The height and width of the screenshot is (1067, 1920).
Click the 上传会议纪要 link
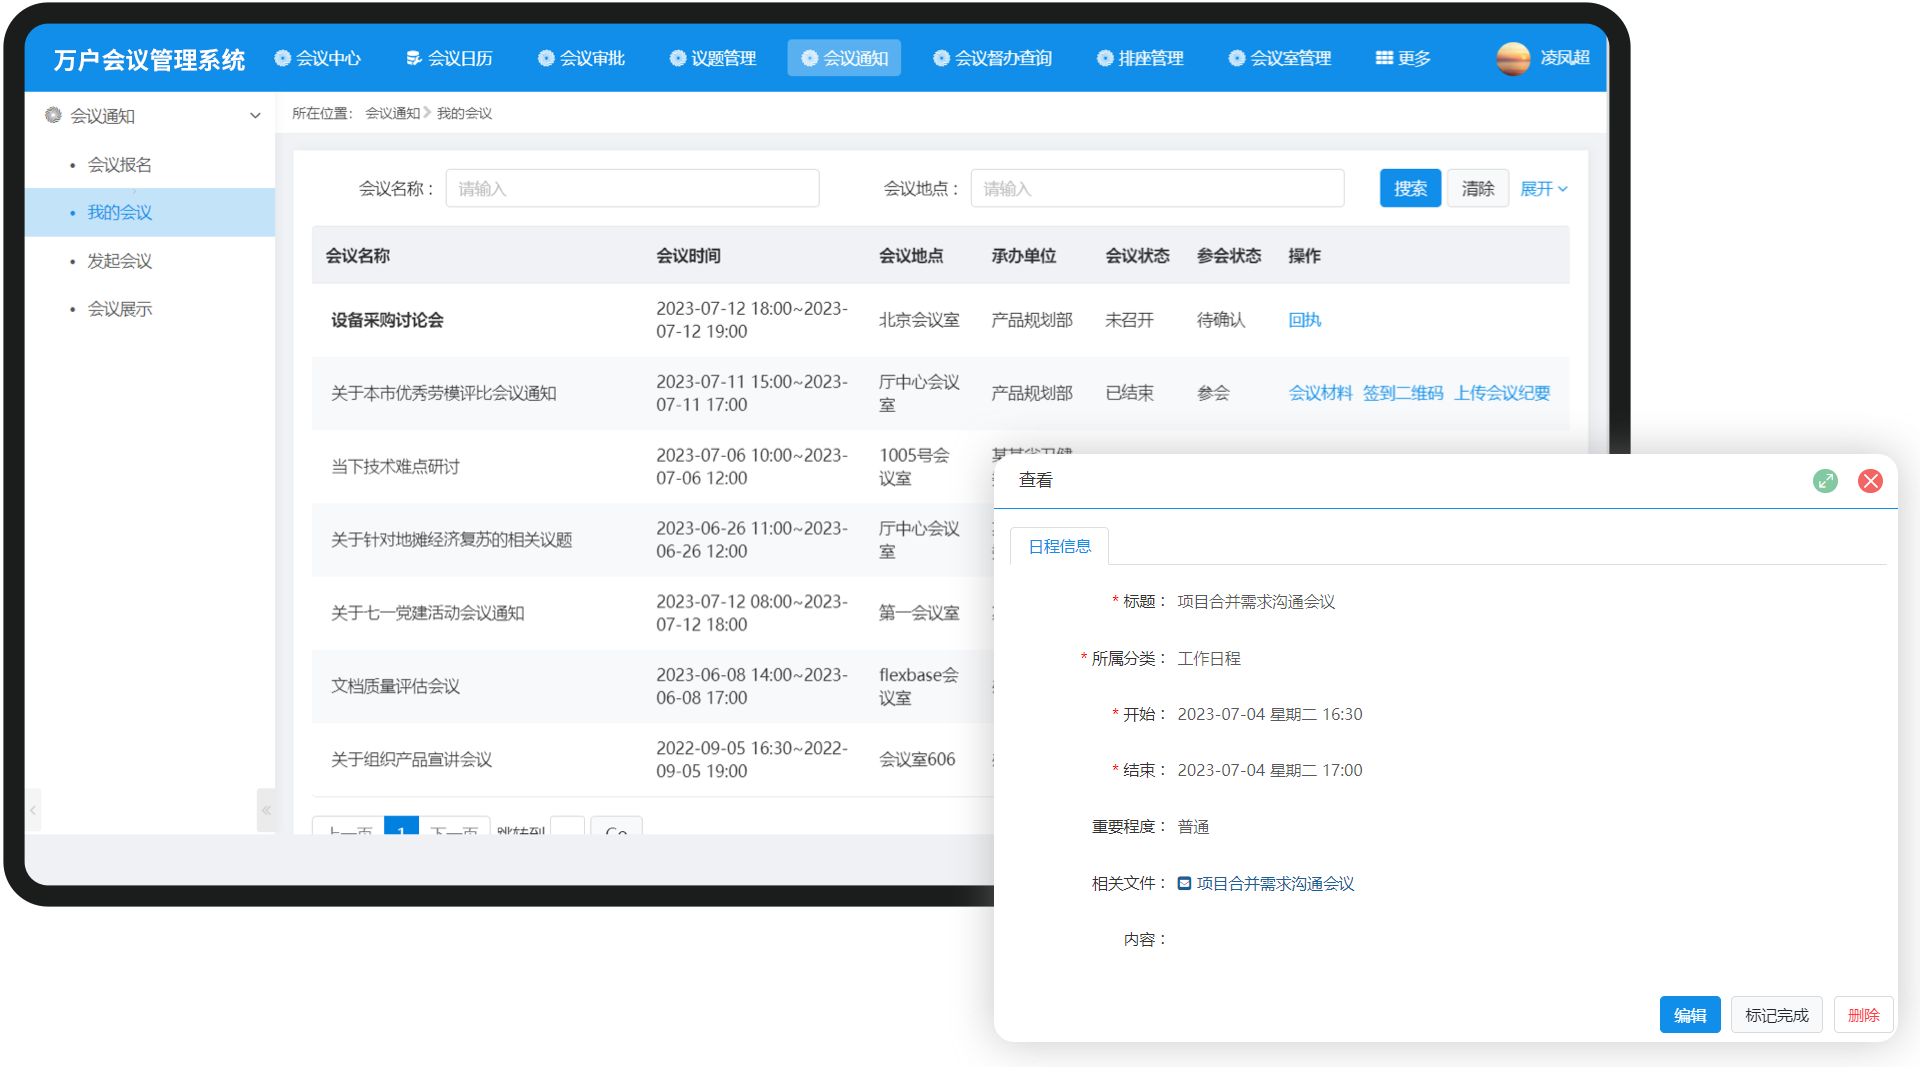point(1502,393)
